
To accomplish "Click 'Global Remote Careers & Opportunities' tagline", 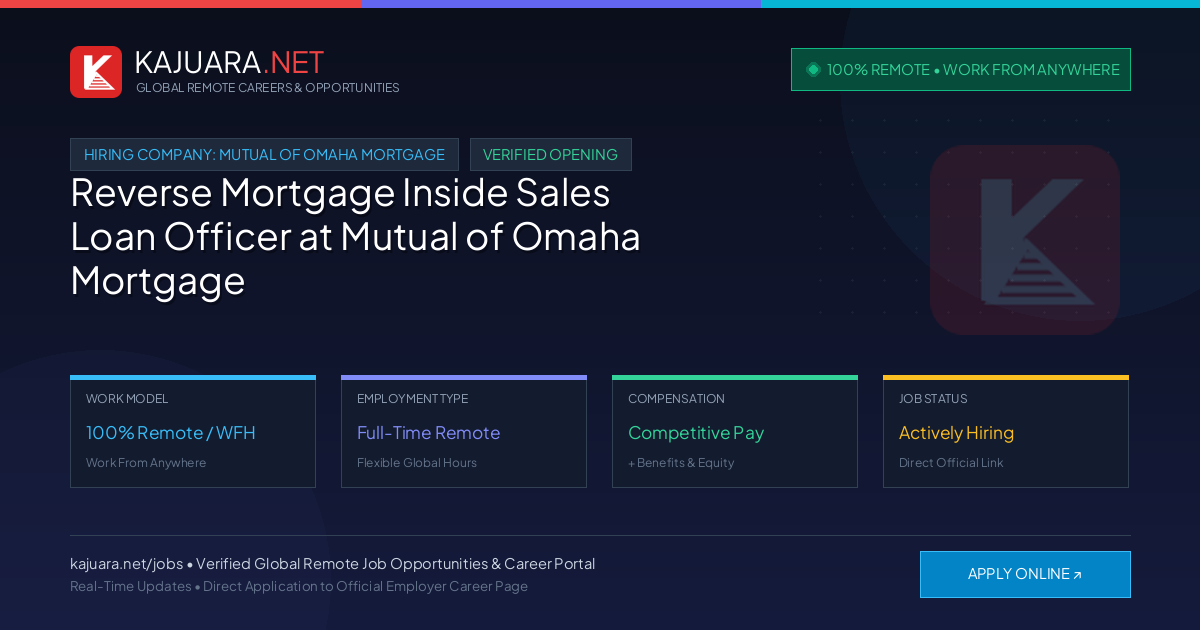I will tap(268, 88).
